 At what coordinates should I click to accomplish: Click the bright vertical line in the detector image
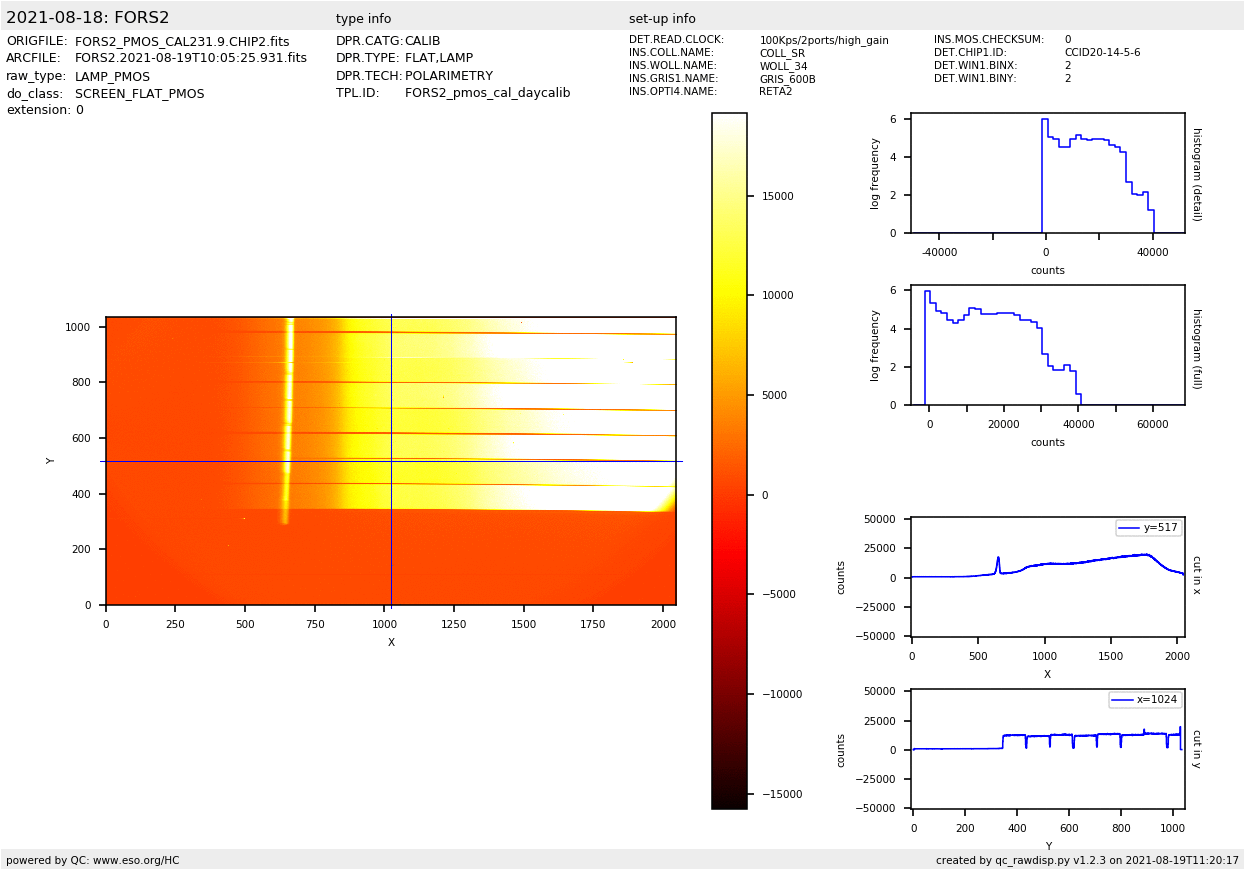click(288, 420)
